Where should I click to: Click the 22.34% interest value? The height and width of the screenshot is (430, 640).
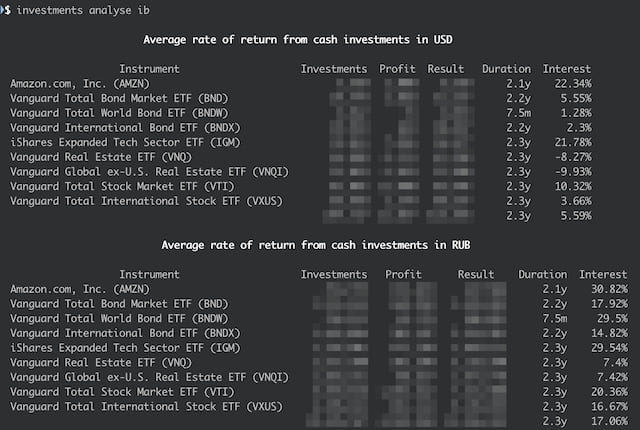point(573,84)
